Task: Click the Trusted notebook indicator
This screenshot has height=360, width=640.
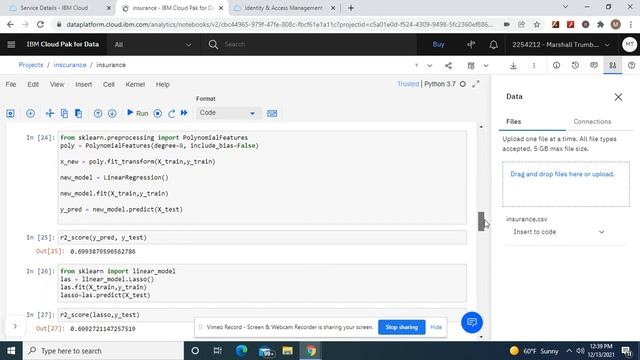Action: tap(408, 84)
